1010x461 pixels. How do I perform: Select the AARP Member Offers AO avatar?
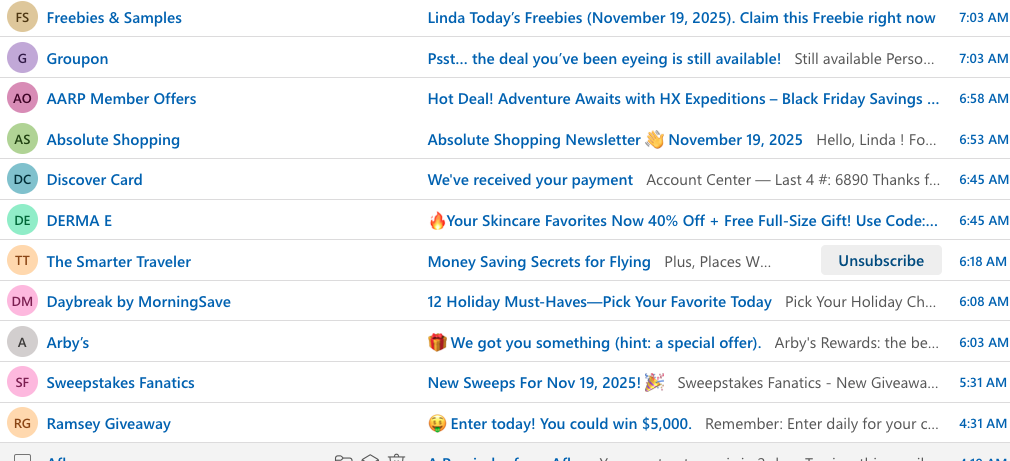tap(22, 98)
